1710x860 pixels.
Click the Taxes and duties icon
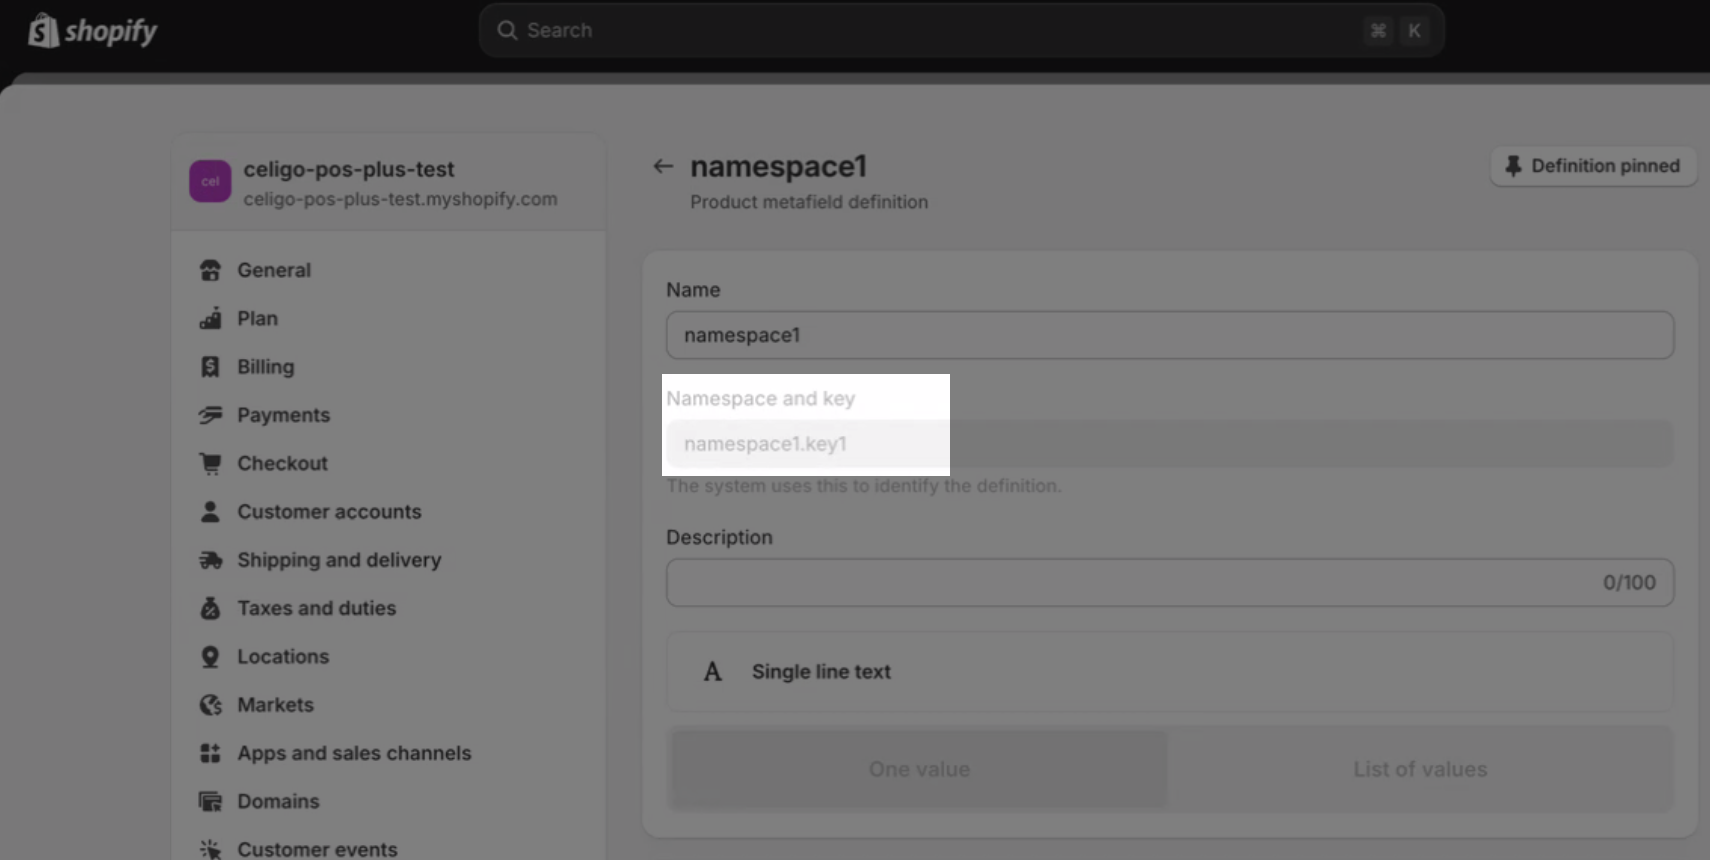point(210,608)
